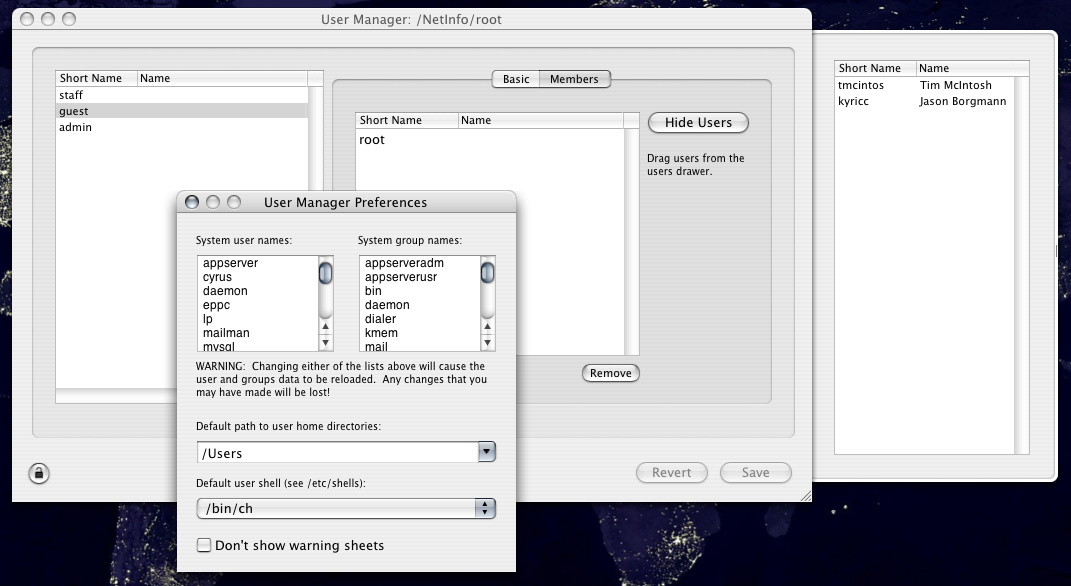Click the user names list down arrow
Screen dimensions: 1071x586
tap(326, 343)
